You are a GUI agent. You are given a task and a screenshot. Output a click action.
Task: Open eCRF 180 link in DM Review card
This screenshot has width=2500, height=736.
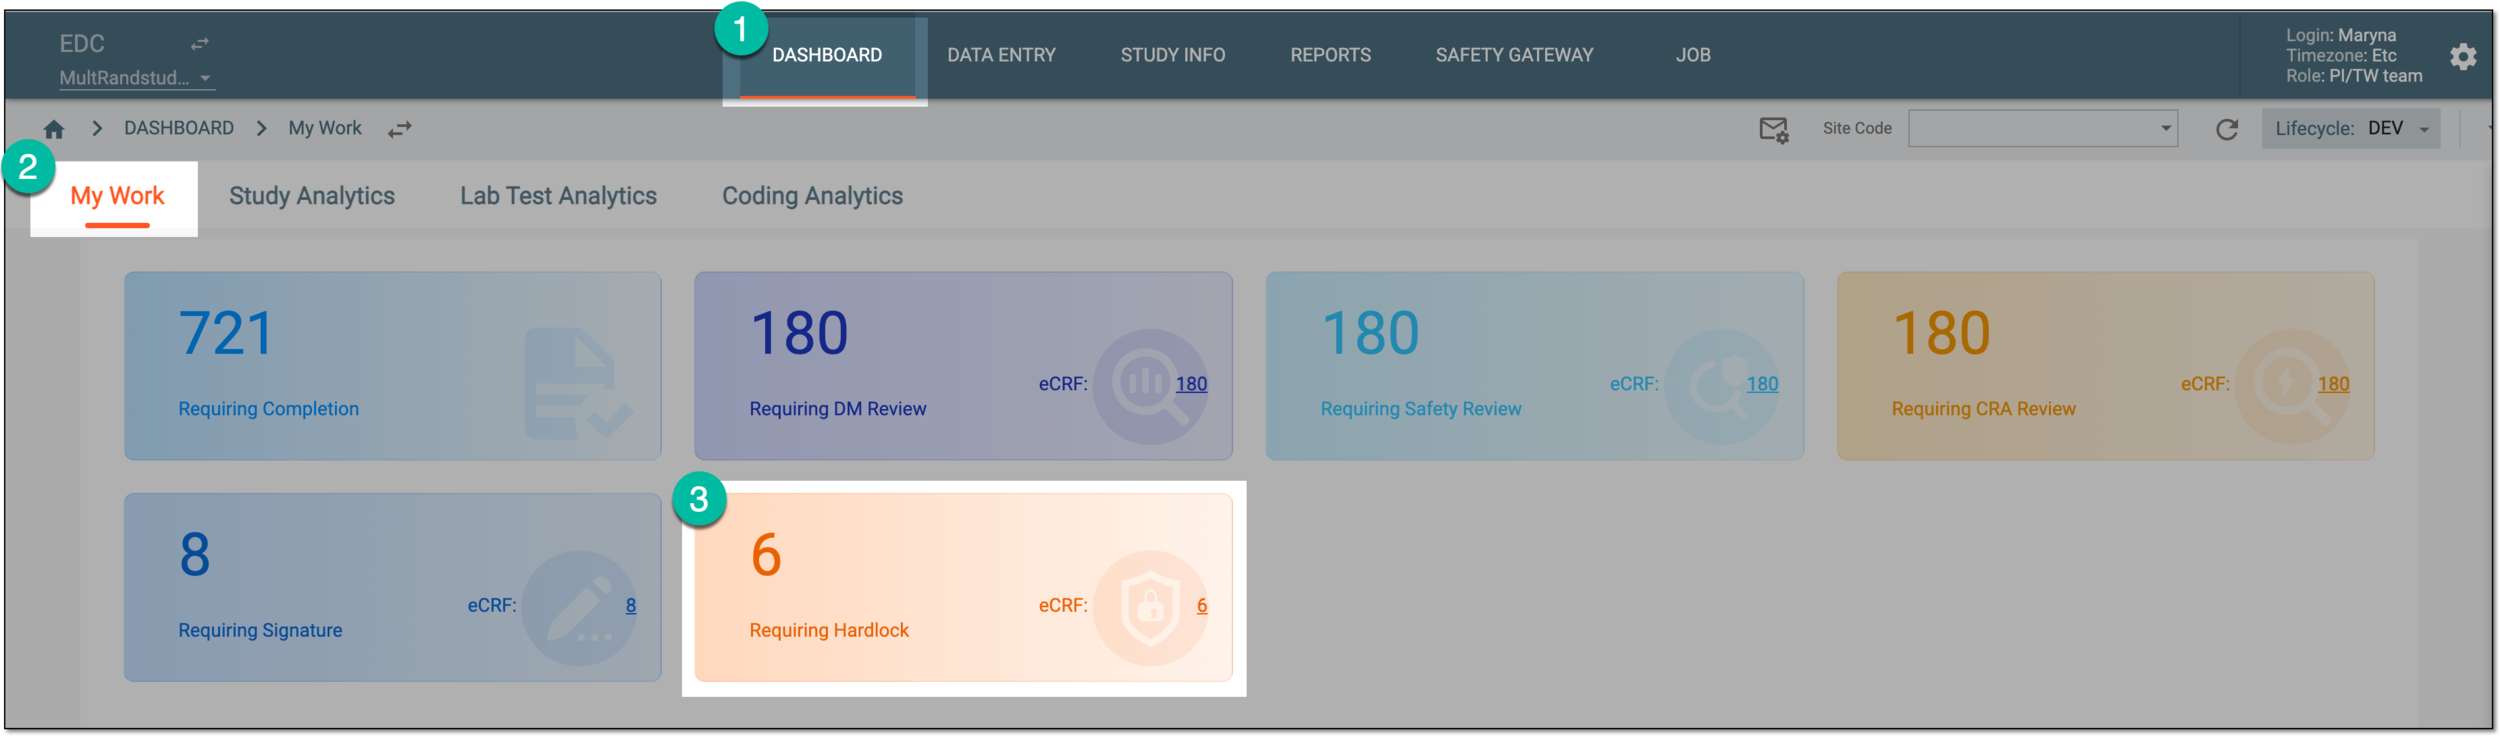pyautogui.click(x=1191, y=384)
